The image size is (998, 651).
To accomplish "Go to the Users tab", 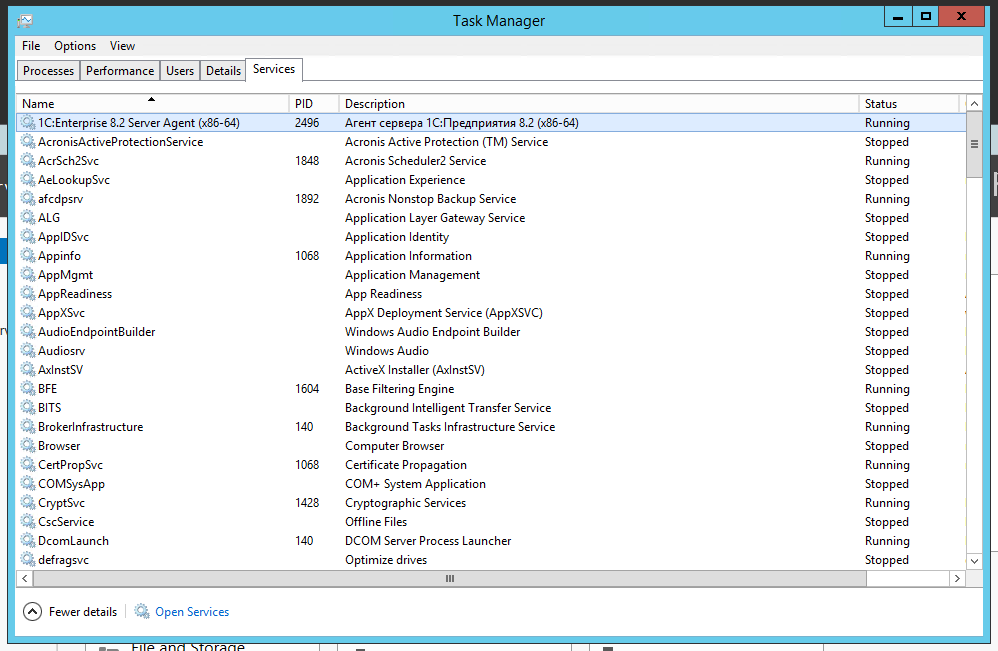I will pos(180,71).
